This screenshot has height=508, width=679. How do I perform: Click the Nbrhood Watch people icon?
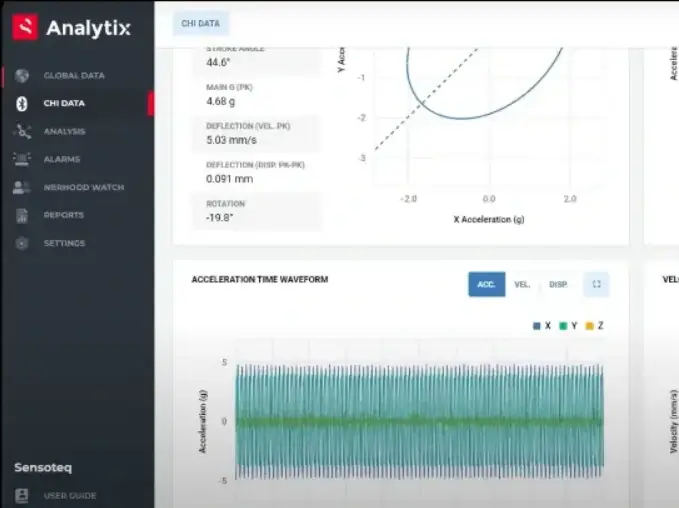tap(22, 187)
